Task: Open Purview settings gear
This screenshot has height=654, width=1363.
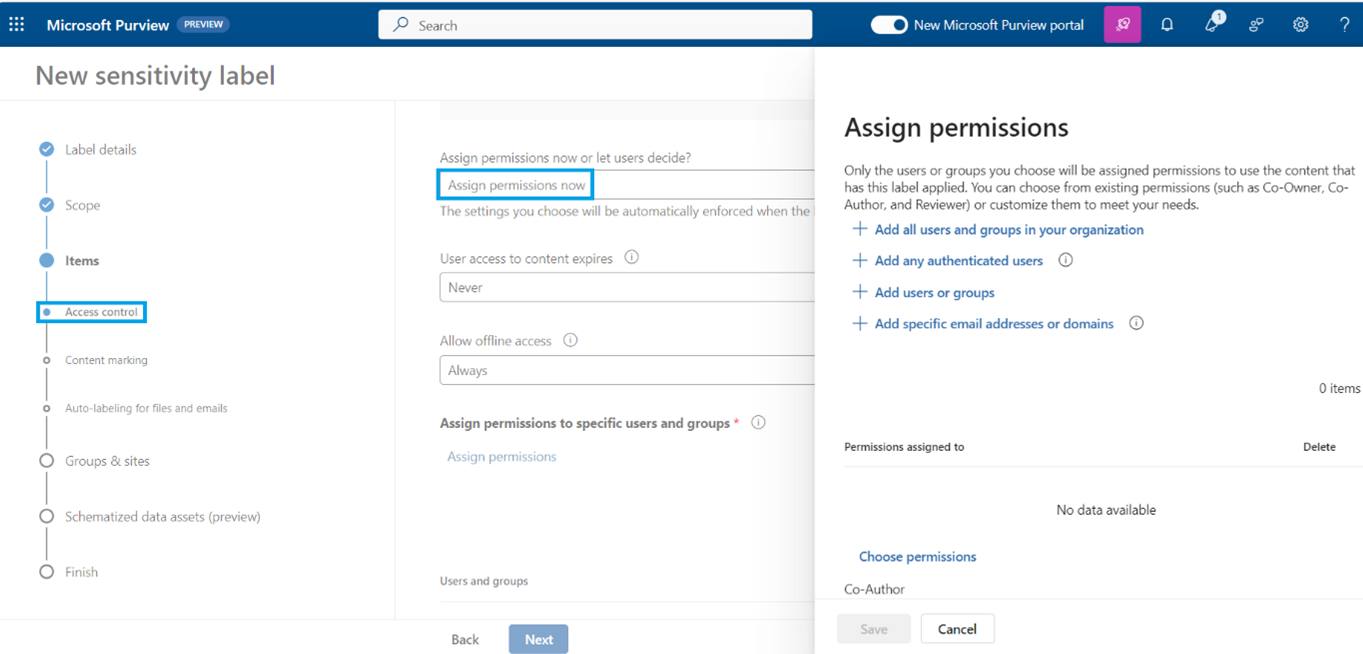Action: coord(1299,24)
